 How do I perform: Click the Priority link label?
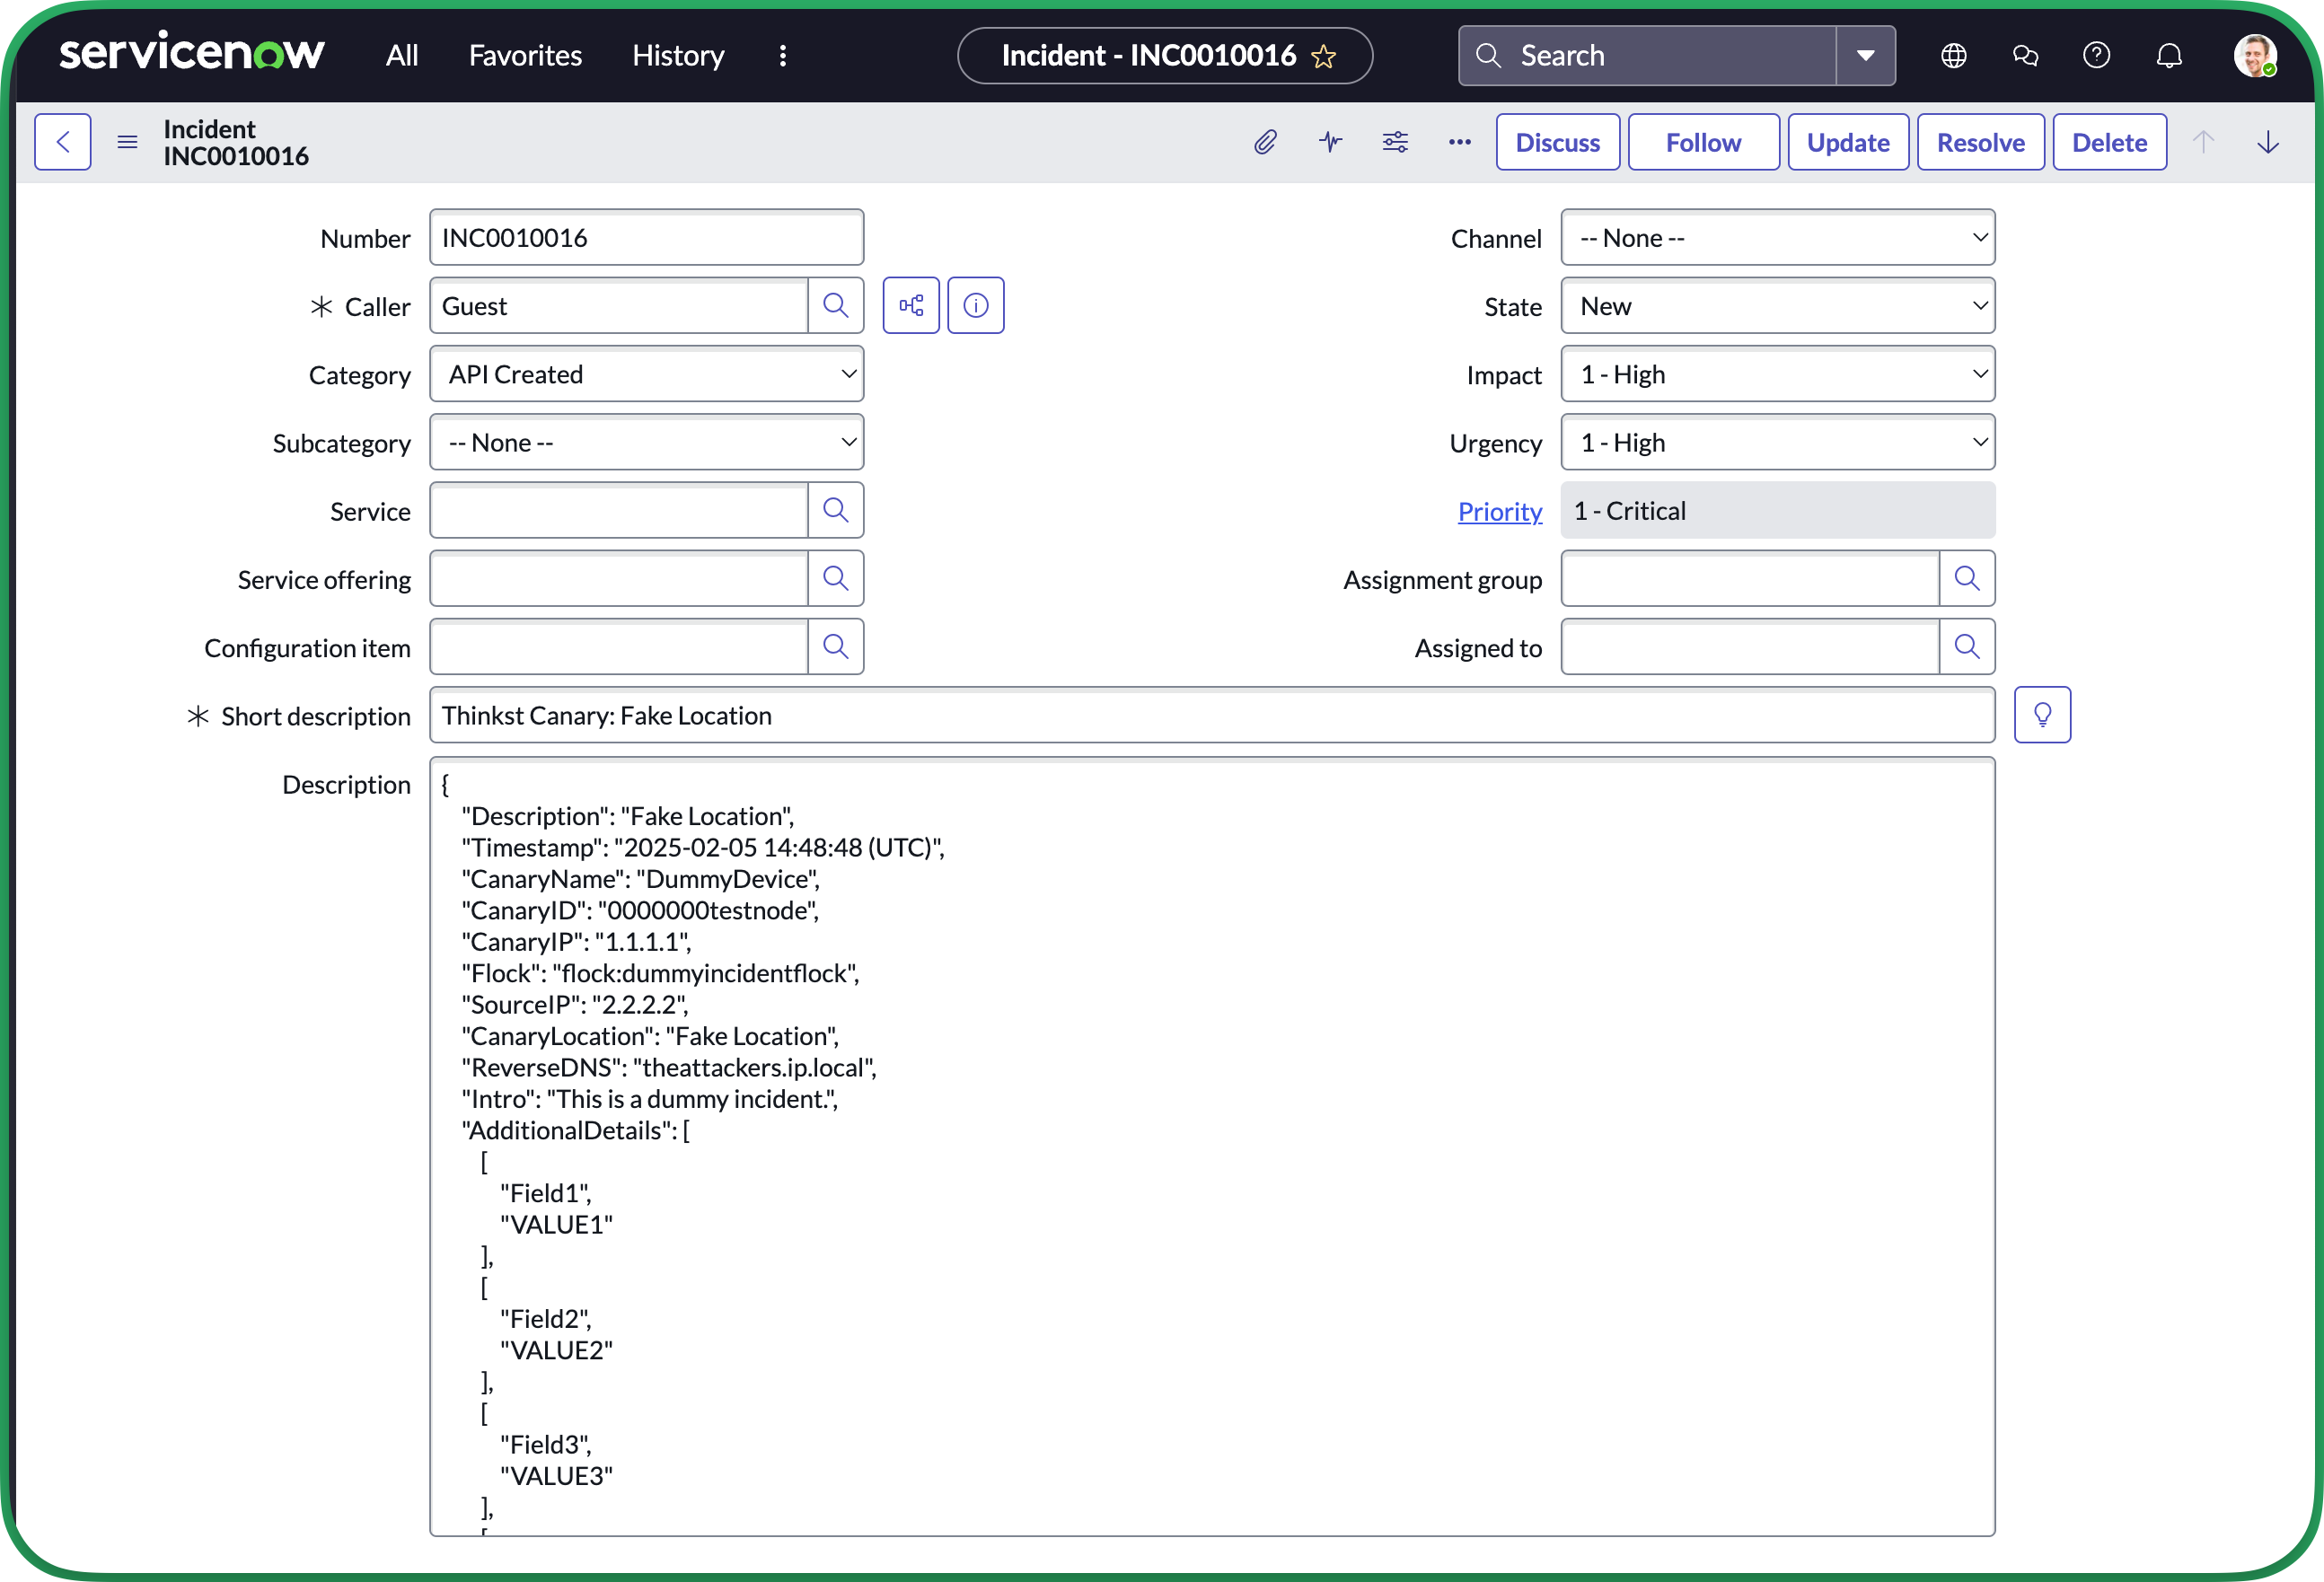point(1499,511)
